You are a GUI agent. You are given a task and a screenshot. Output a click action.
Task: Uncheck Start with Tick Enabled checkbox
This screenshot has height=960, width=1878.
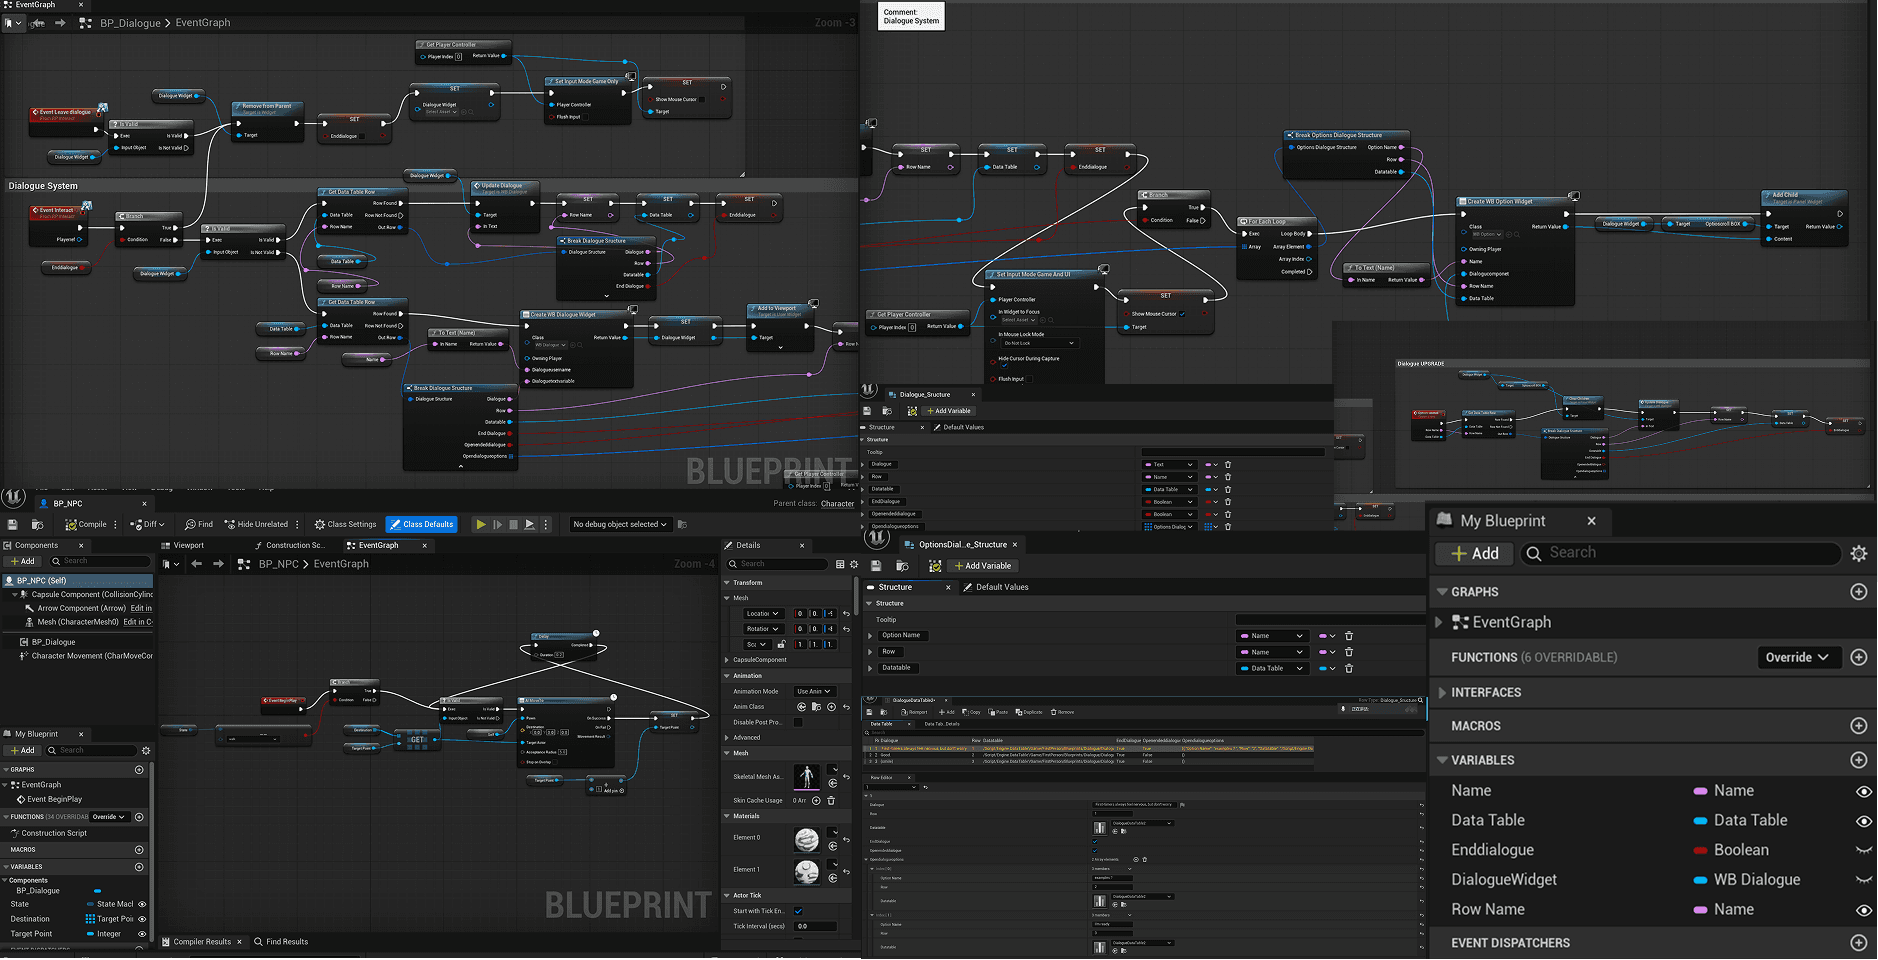pyautogui.click(x=798, y=911)
